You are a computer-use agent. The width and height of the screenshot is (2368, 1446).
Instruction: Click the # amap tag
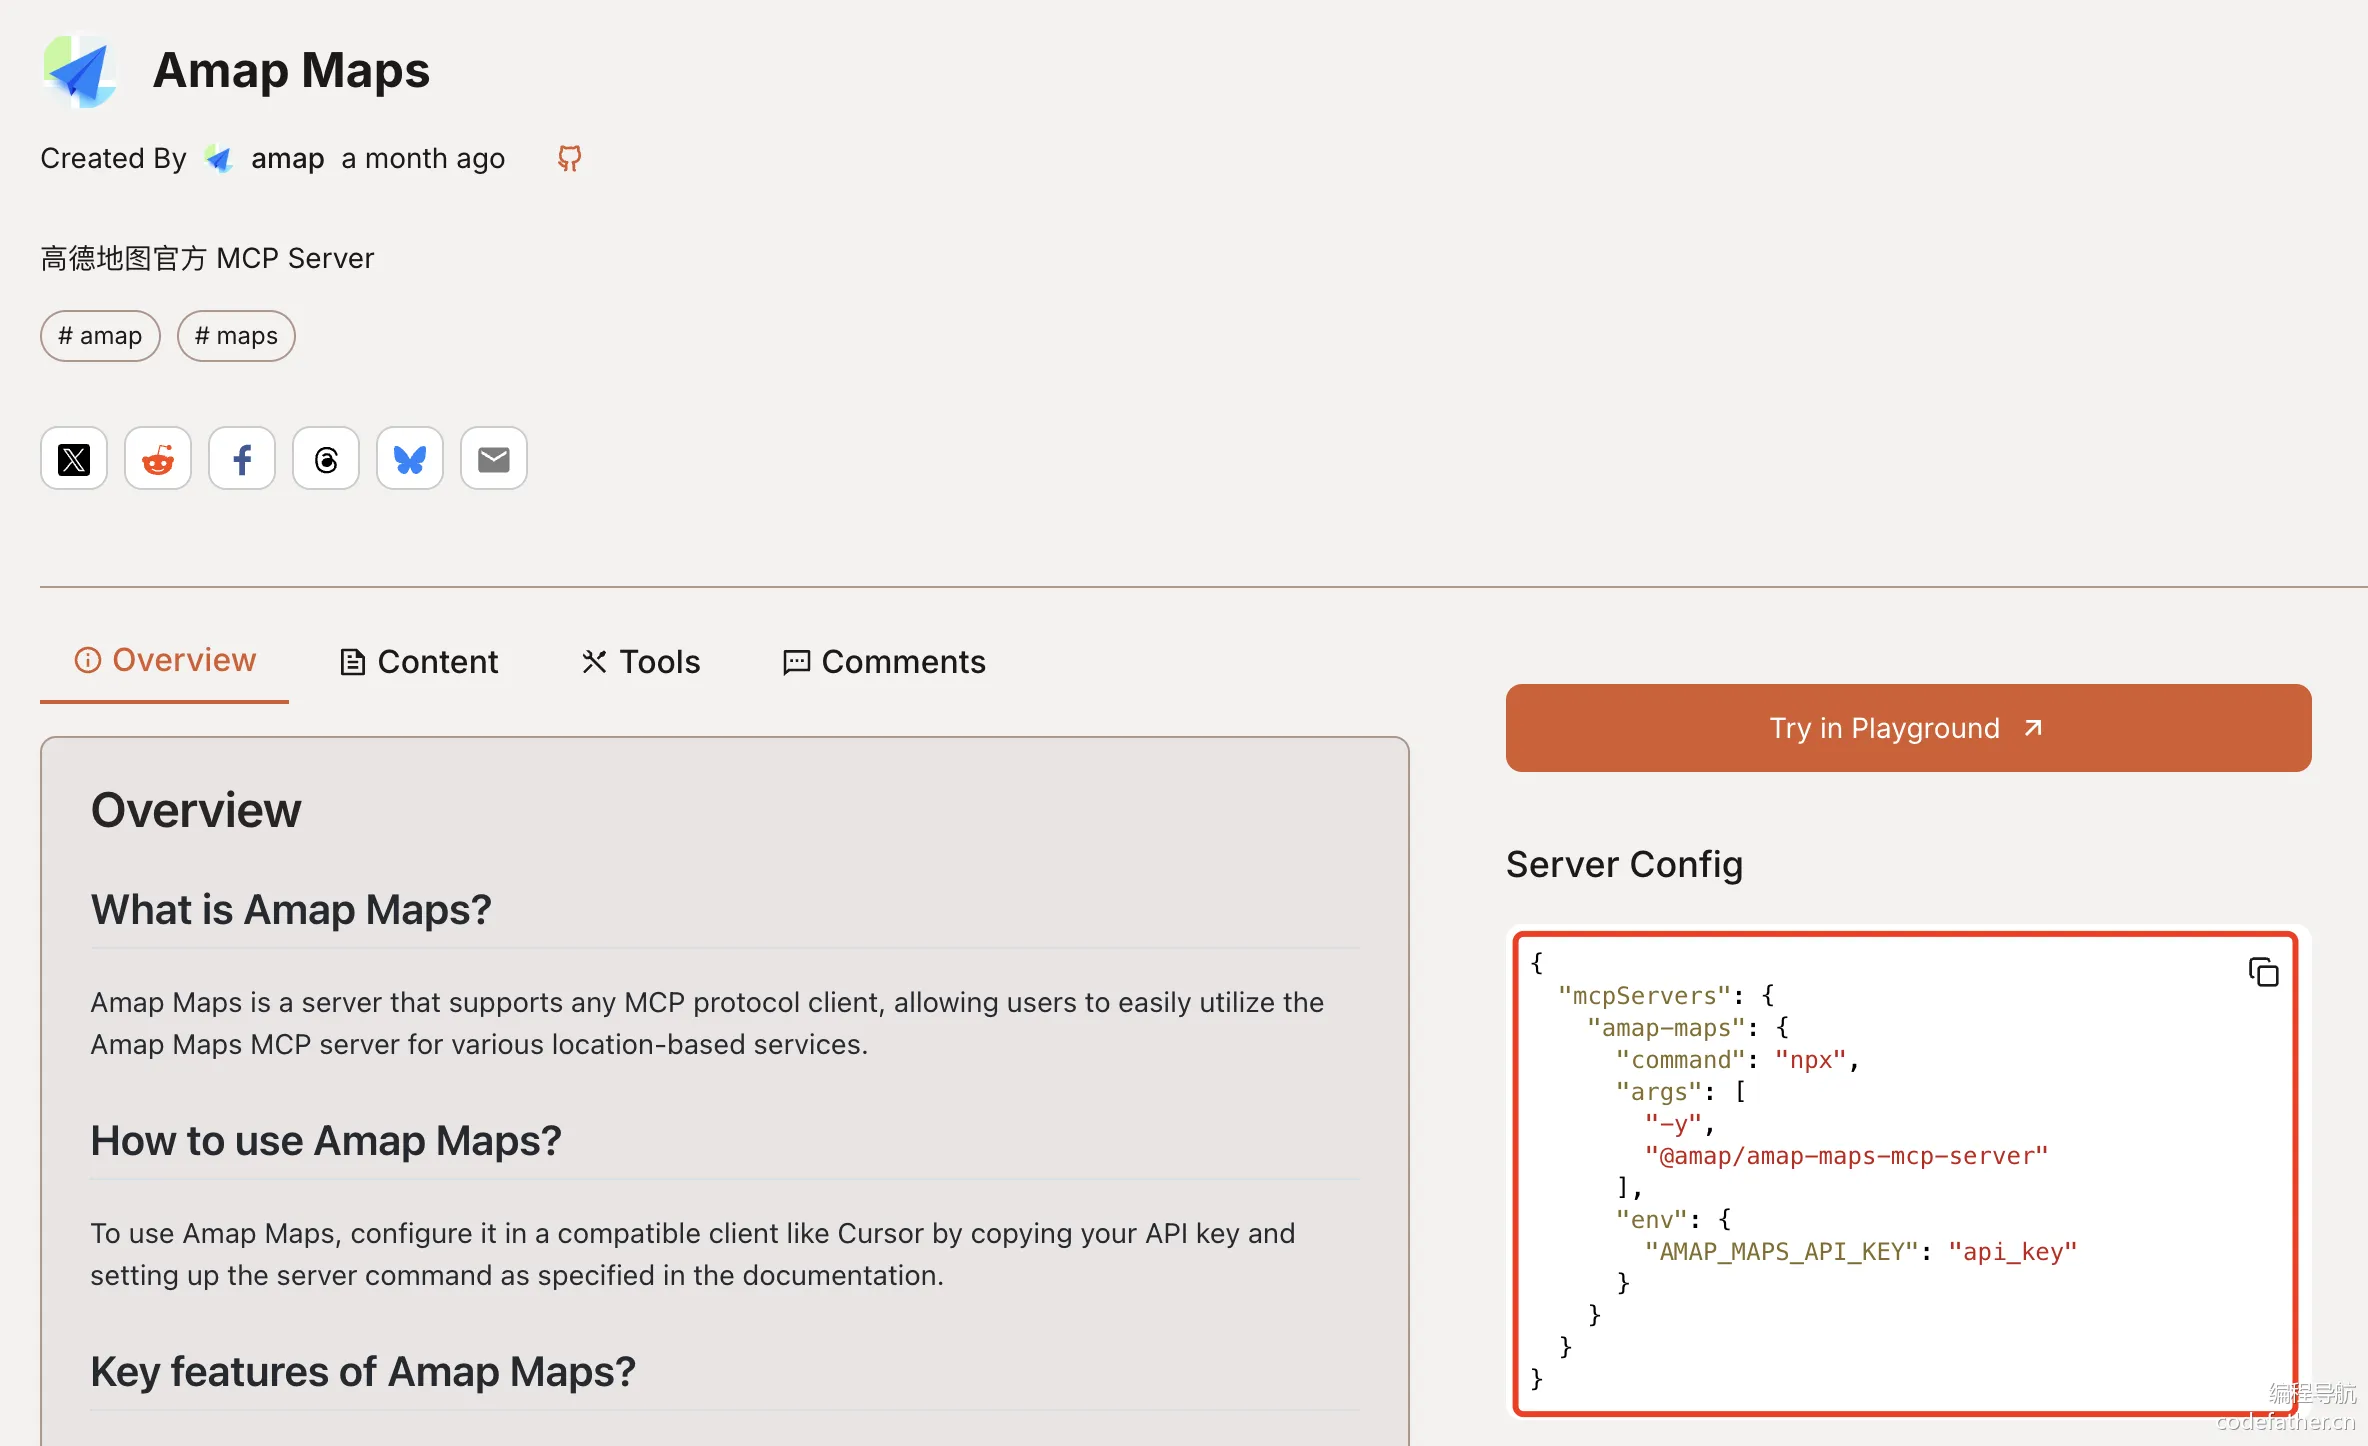(100, 336)
